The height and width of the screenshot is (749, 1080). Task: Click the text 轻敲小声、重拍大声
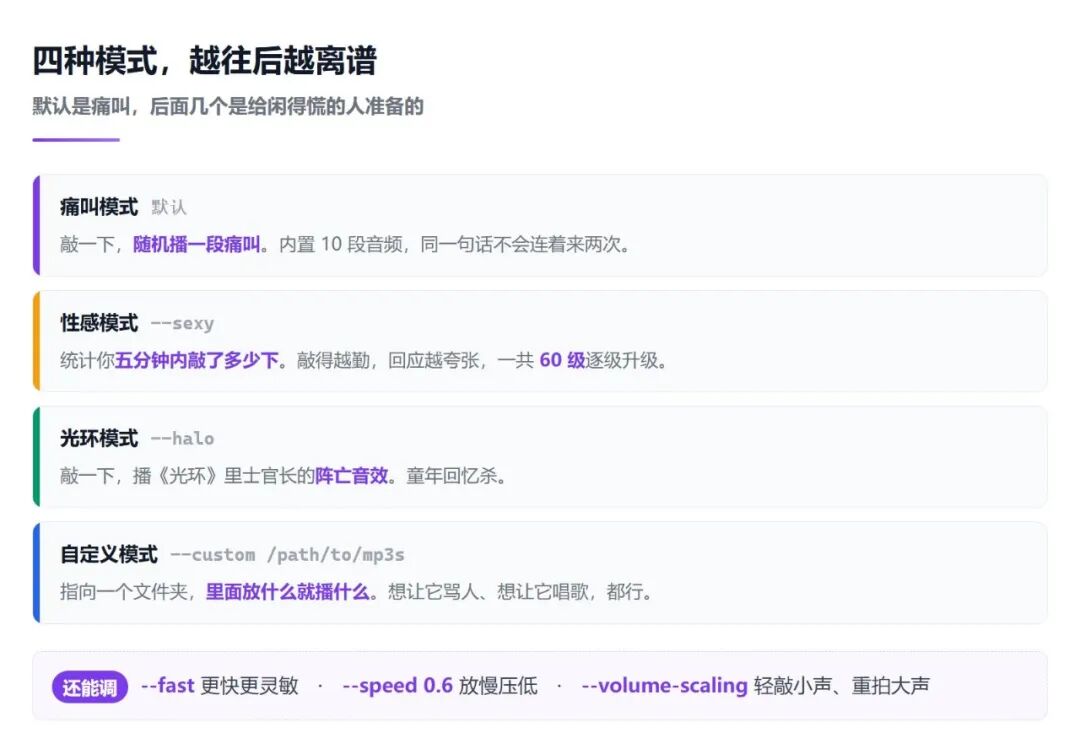(842, 686)
